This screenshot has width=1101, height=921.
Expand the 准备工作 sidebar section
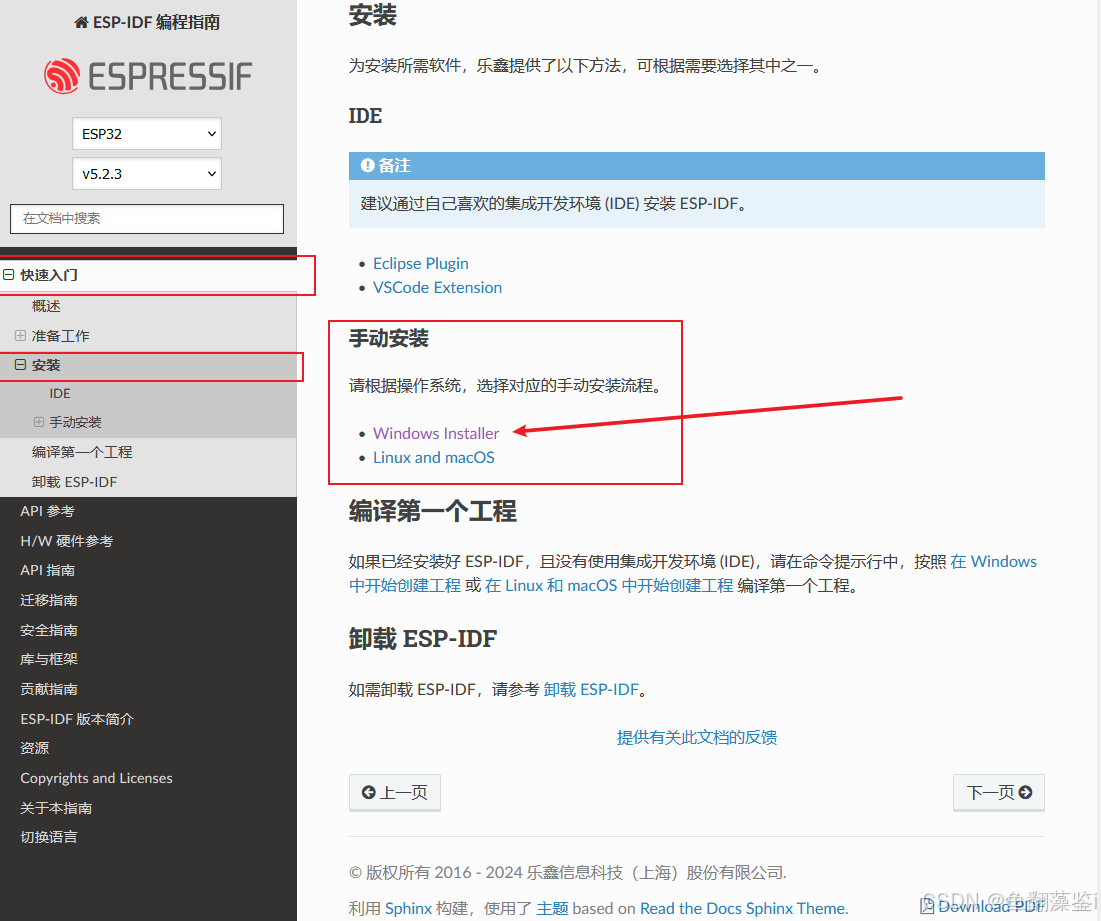(20, 336)
